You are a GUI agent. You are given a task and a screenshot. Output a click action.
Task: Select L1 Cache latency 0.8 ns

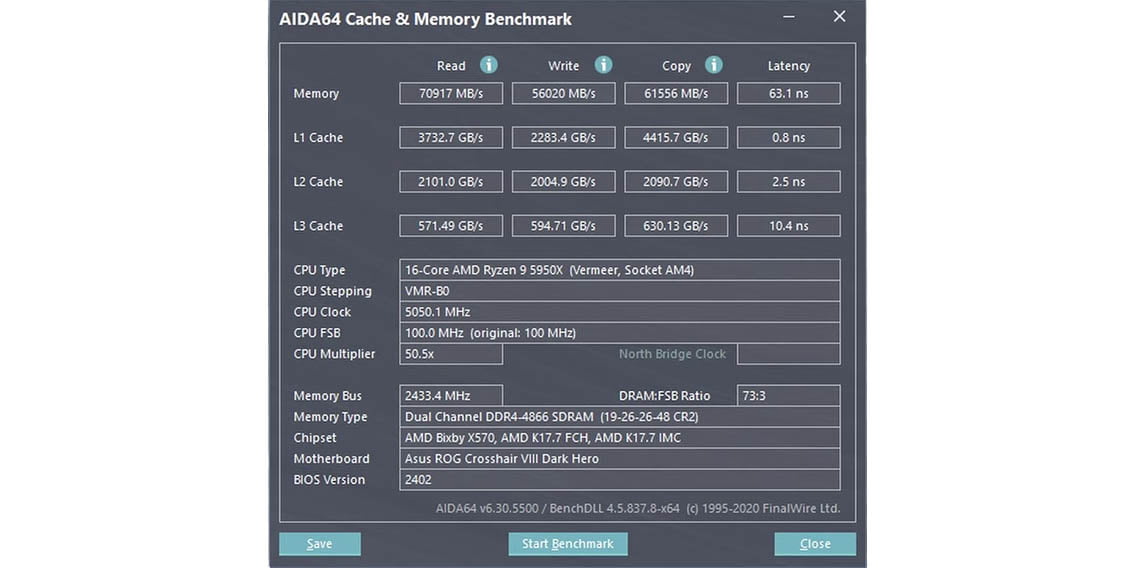point(789,138)
